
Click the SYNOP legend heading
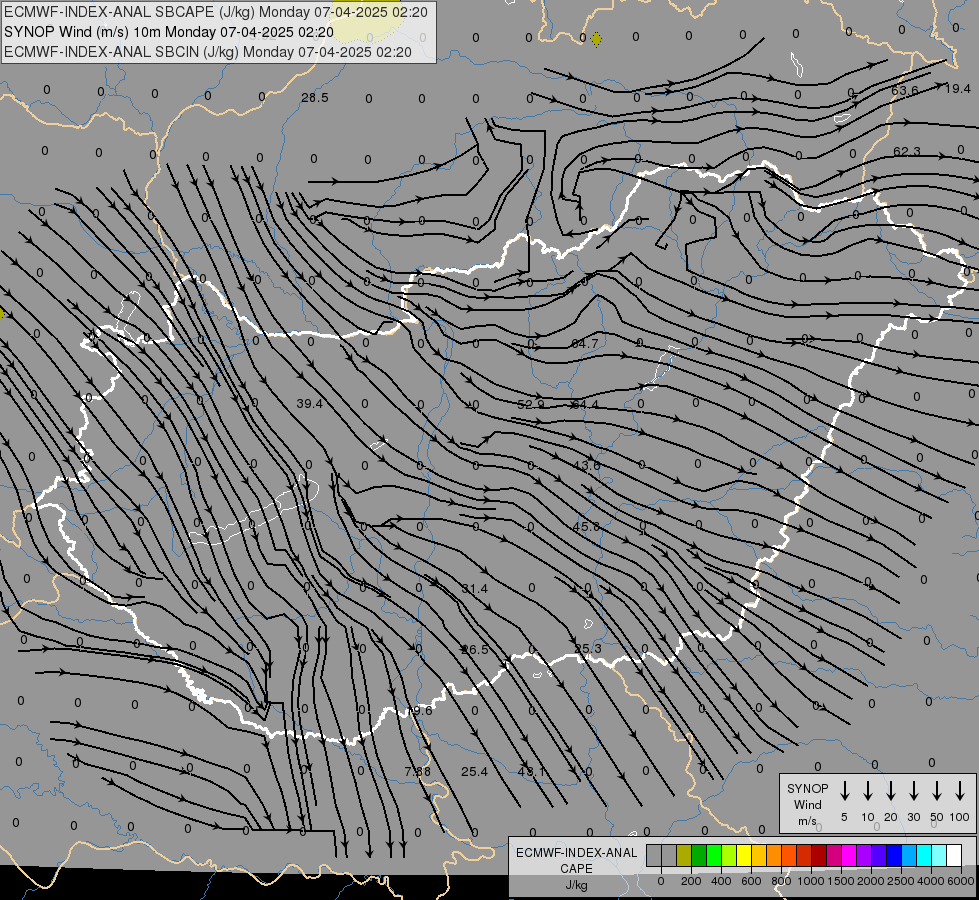tap(807, 788)
